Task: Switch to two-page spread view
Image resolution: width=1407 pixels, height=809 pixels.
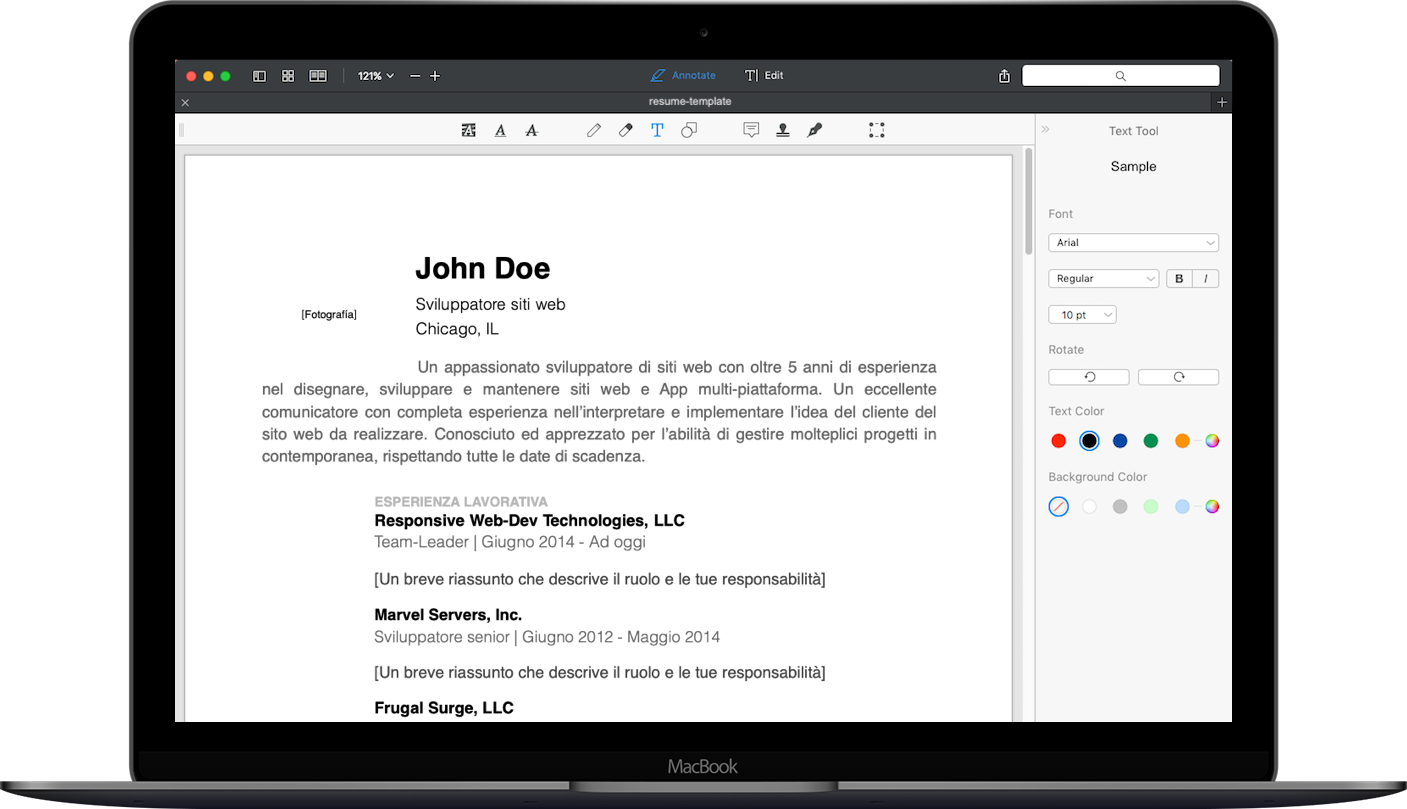Action: 318,76
